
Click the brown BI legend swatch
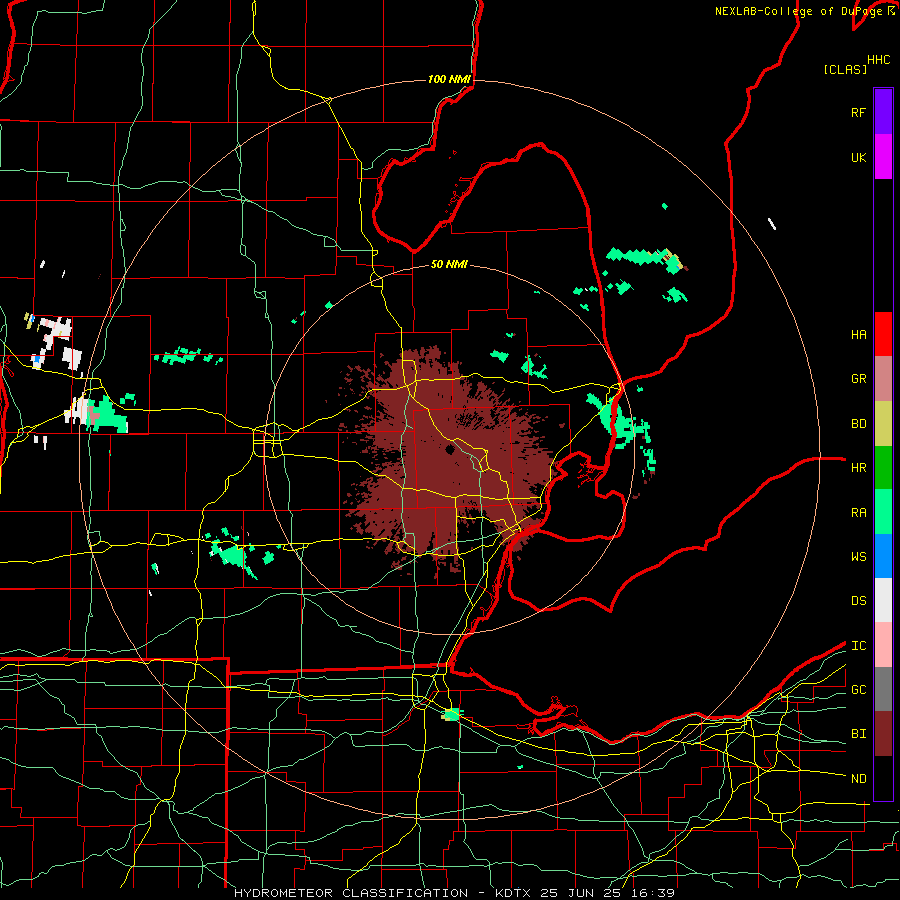(883, 734)
